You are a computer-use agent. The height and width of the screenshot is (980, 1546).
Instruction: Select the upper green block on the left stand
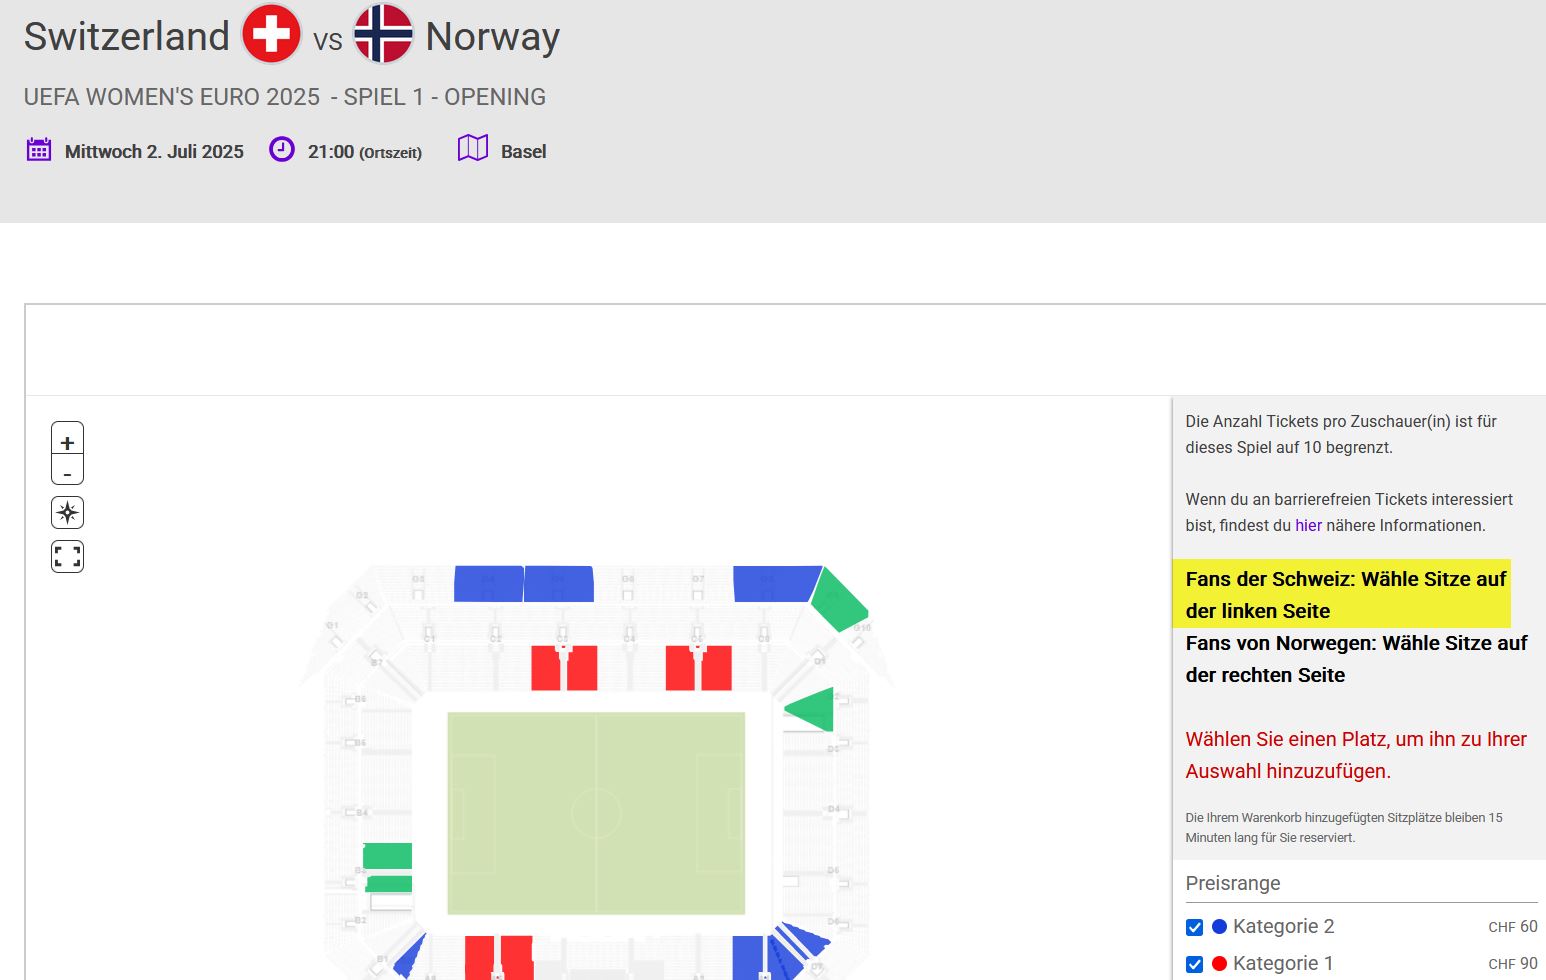[388, 856]
